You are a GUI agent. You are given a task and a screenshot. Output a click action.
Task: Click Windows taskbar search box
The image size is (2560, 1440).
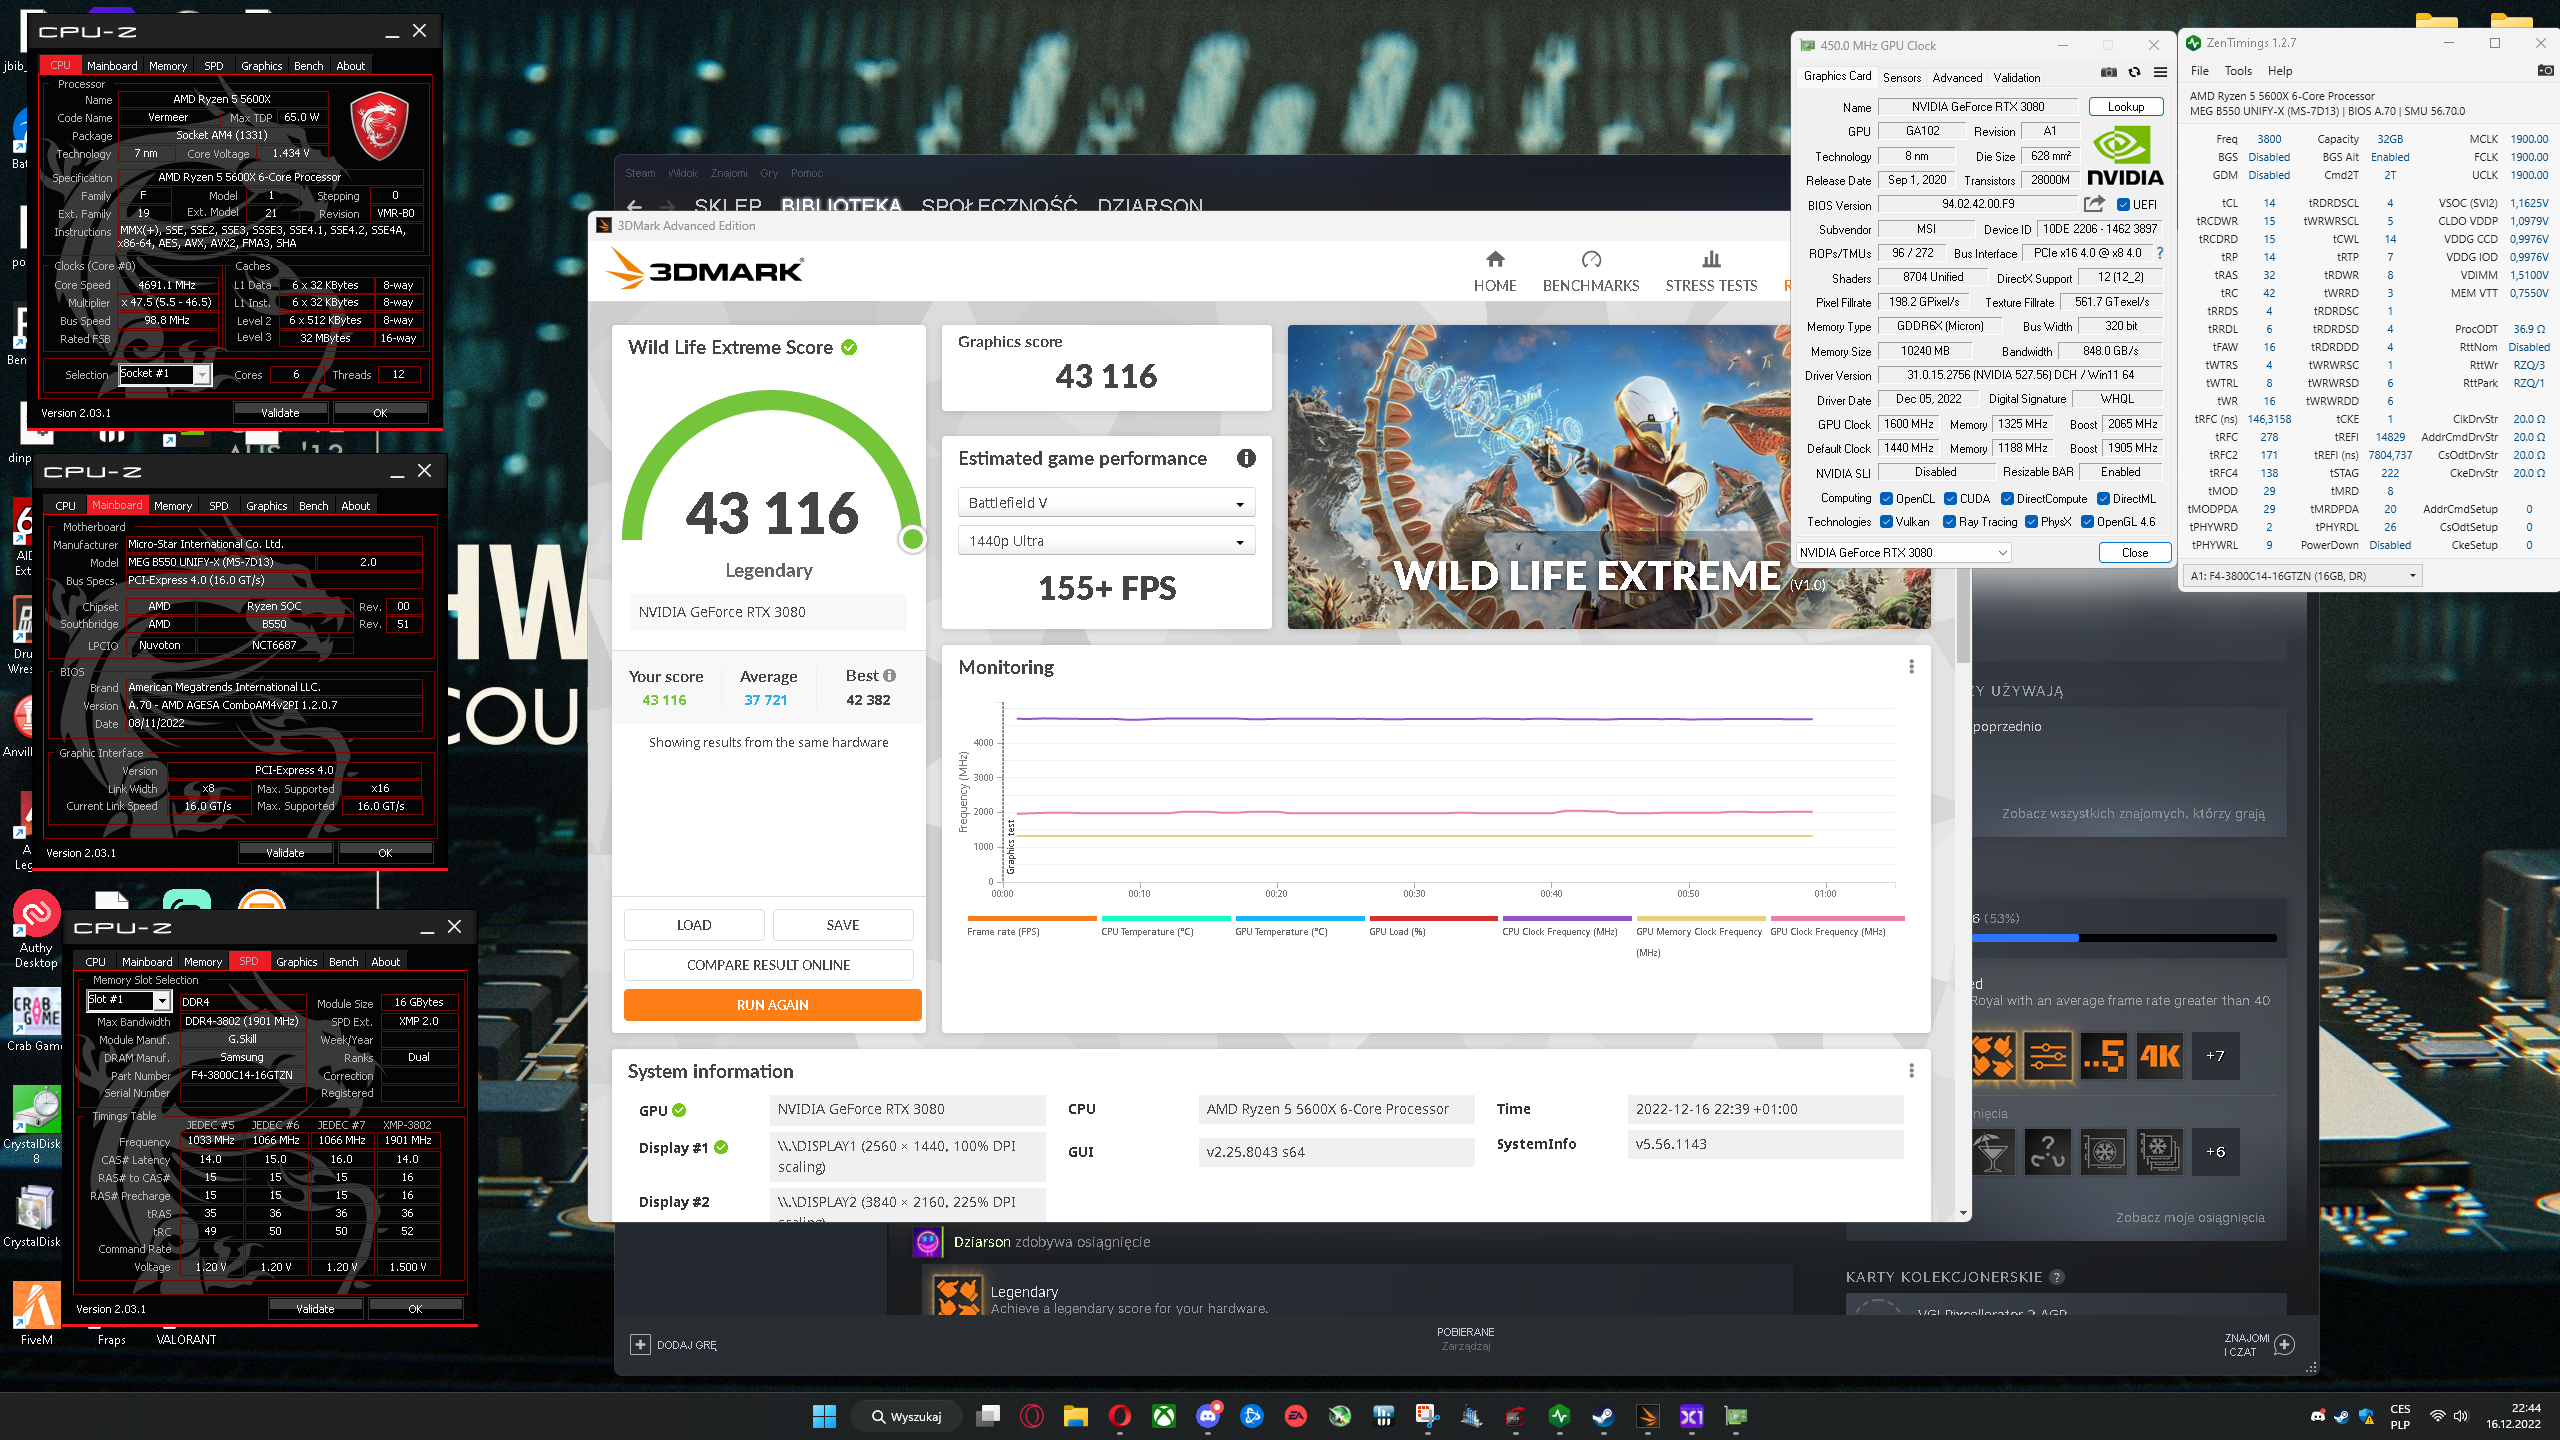coord(908,1416)
